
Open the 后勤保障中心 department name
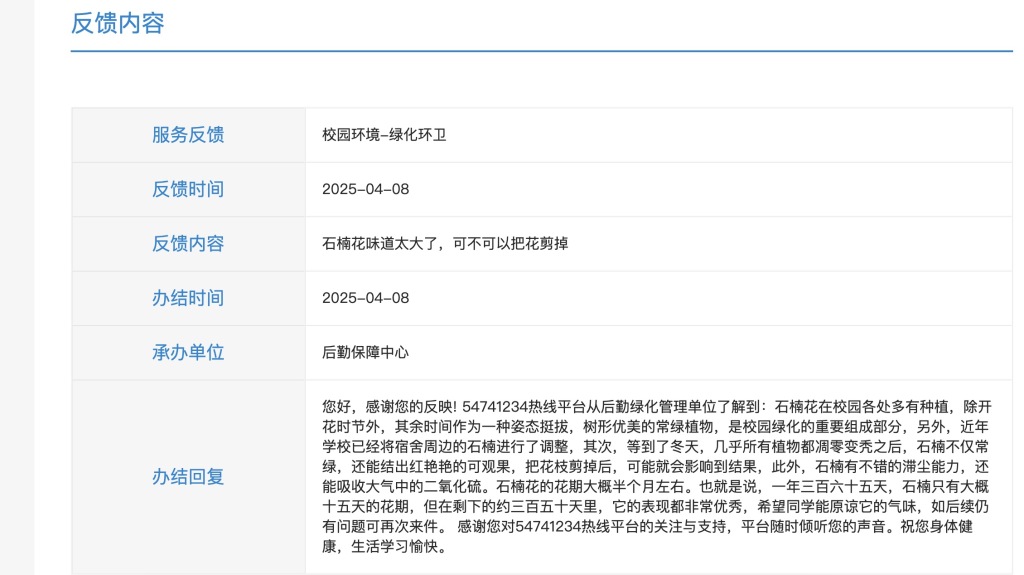tap(365, 352)
